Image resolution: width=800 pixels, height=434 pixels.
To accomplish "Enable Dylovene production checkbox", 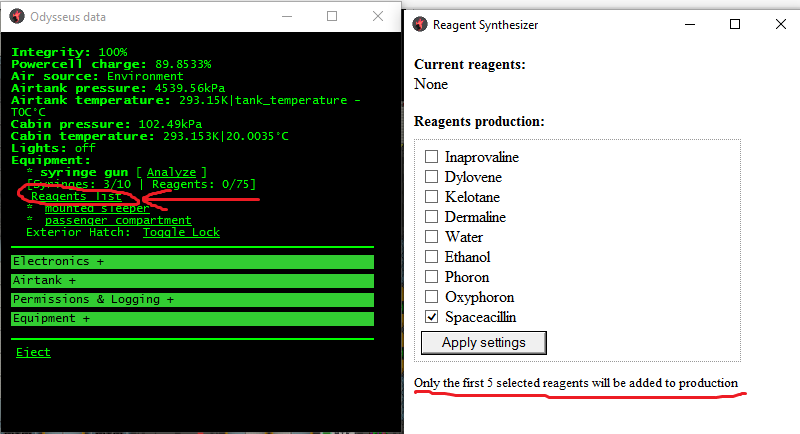I will pos(432,176).
